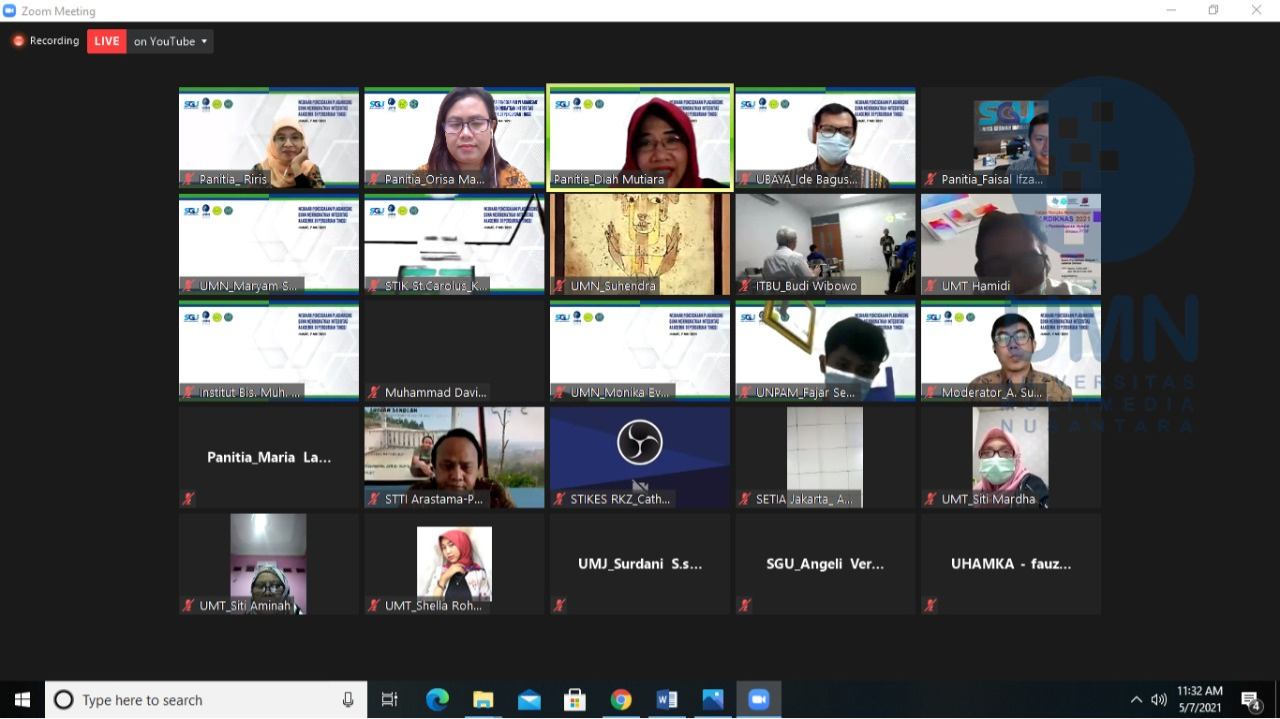The image size is (1280, 719).
Task: Click the muted mic icon on UHAMKA tile
Action: pos(930,605)
